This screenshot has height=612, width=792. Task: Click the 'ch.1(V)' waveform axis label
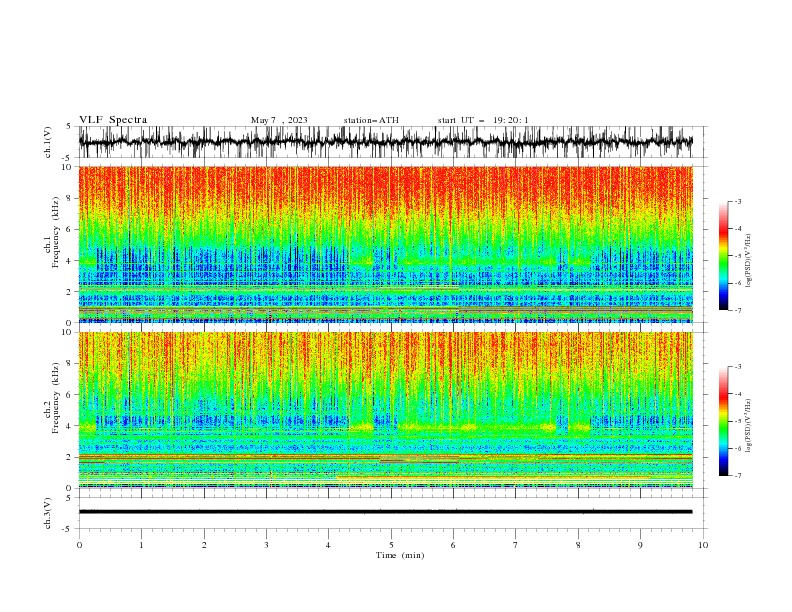coord(48,142)
